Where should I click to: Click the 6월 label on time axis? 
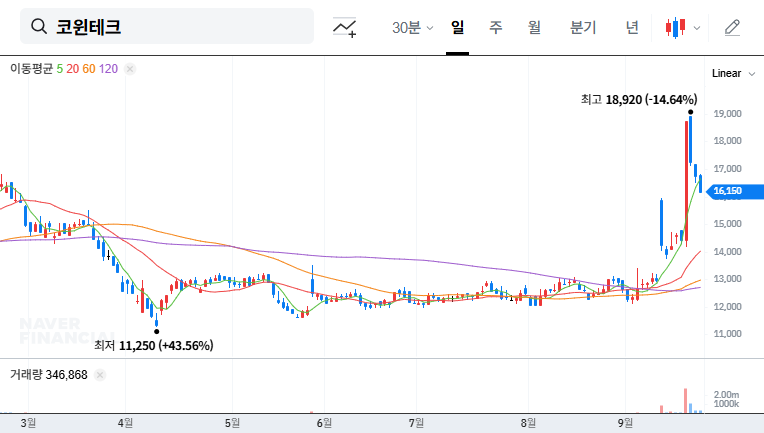click(324, 423)
